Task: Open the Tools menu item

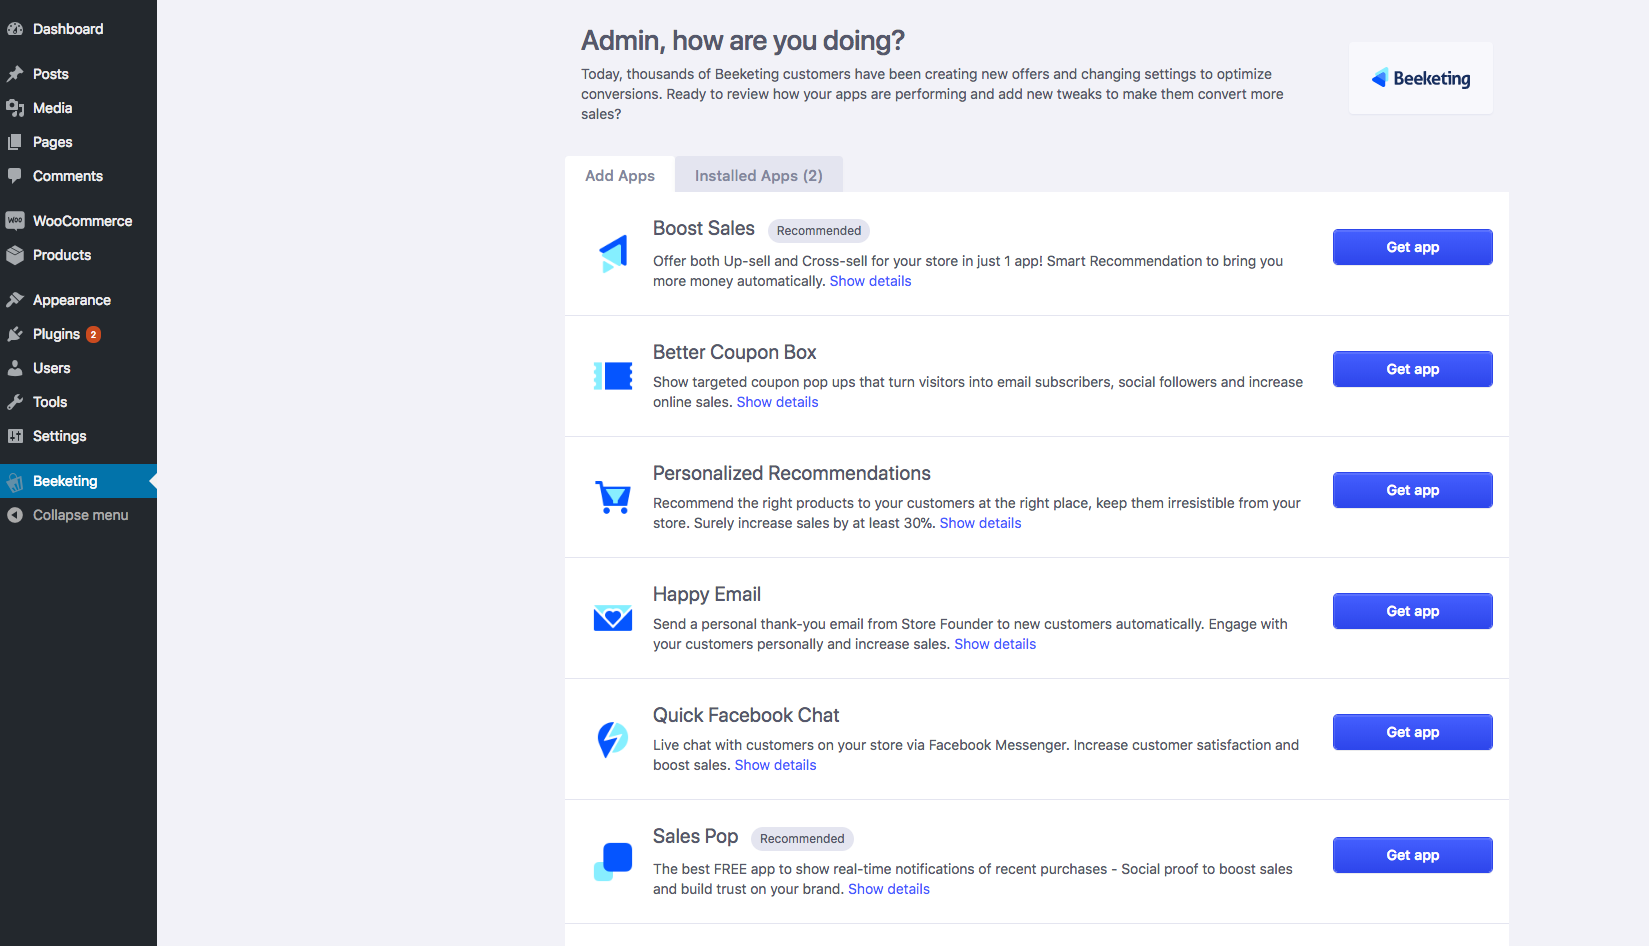Action: [x=78, y=402]
